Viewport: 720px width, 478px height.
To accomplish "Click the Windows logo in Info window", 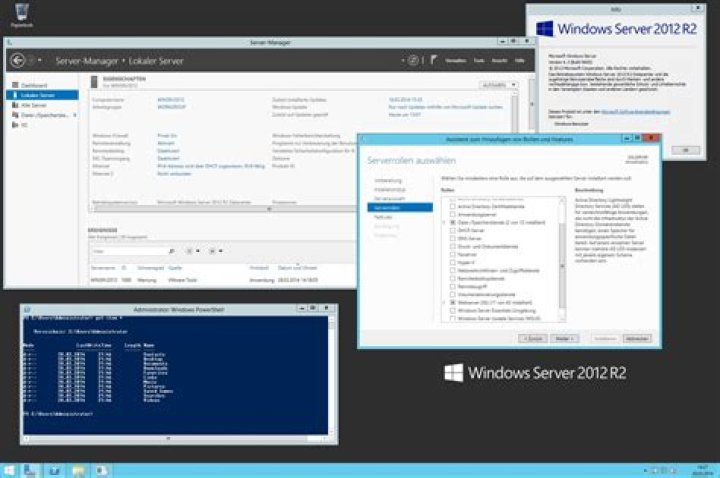I will (545, 28).
